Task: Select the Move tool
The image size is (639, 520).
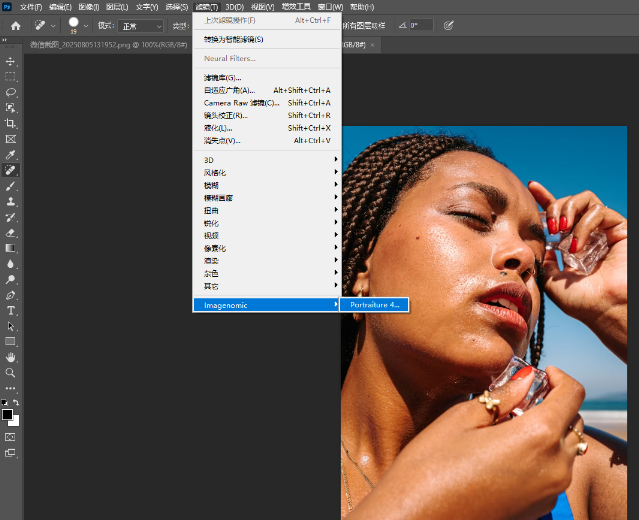Action: tap(11, 61)
